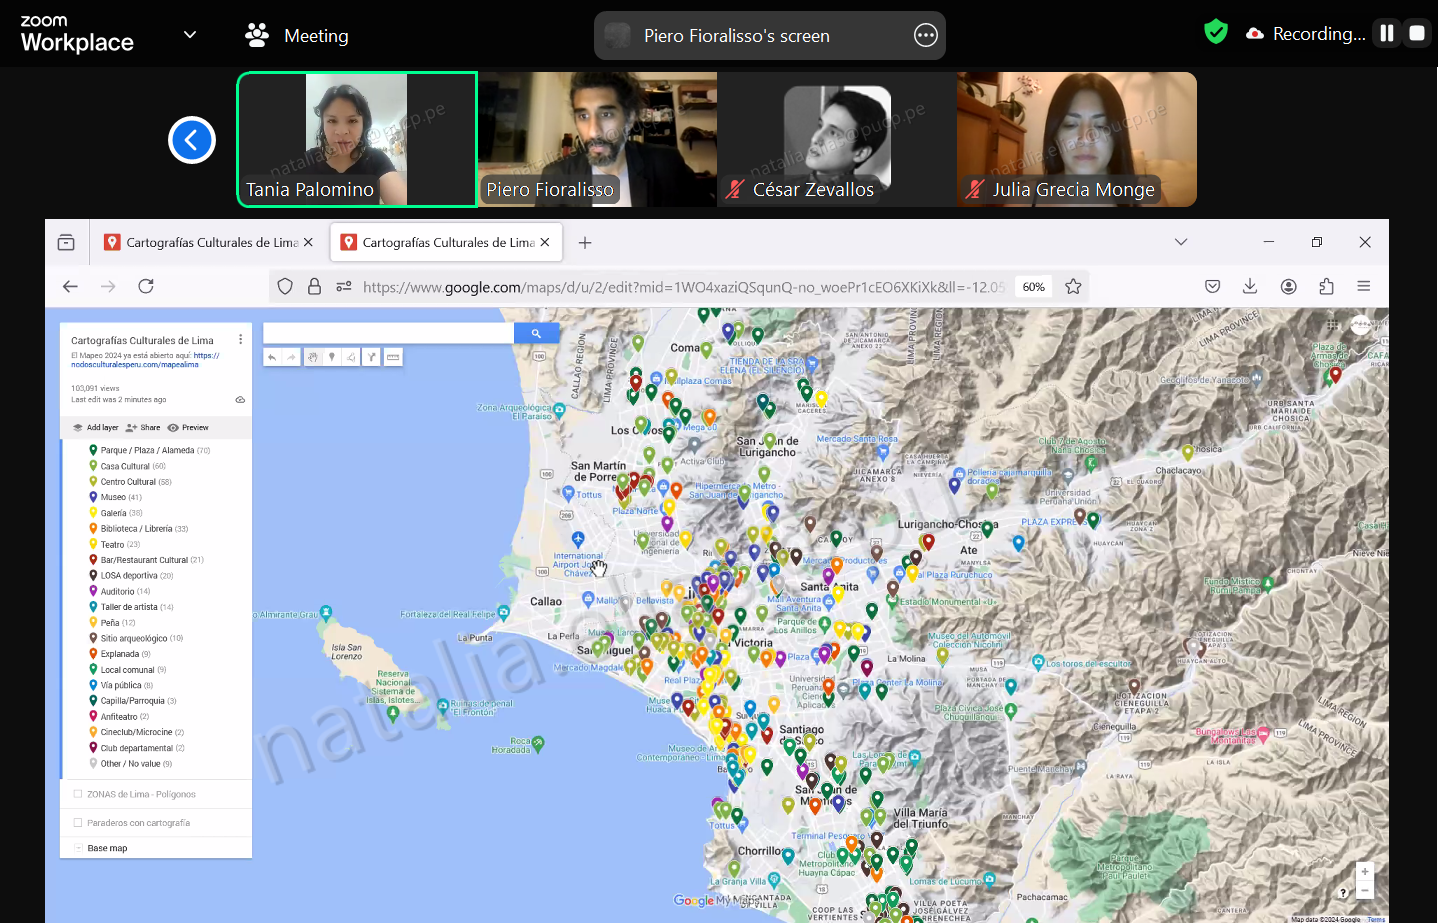
Task: Click the cloud saved status icon
Action: tap(240, 399)
